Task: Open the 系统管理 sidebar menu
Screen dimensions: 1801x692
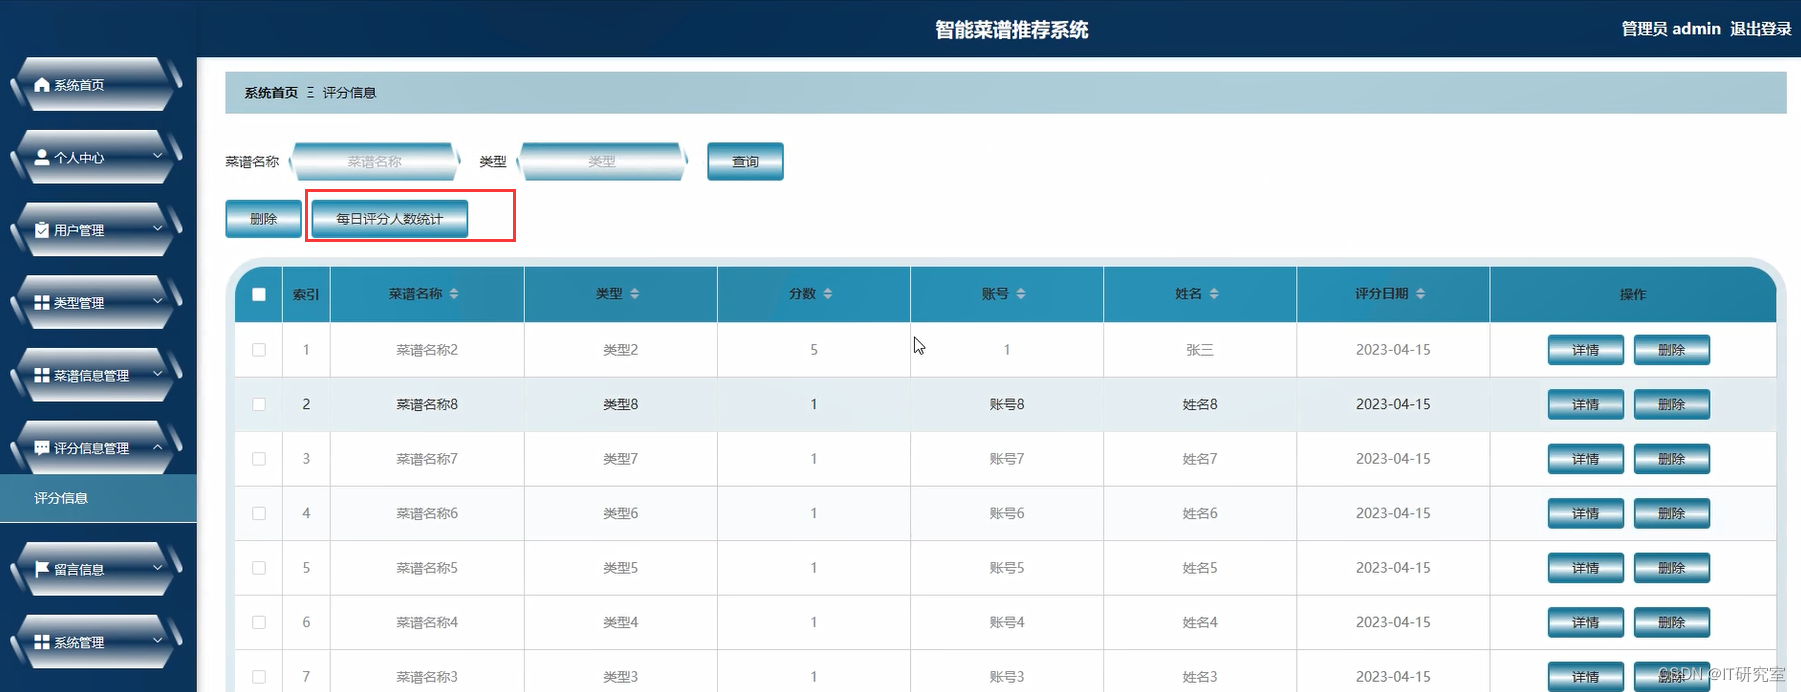Action: point(96,642)
